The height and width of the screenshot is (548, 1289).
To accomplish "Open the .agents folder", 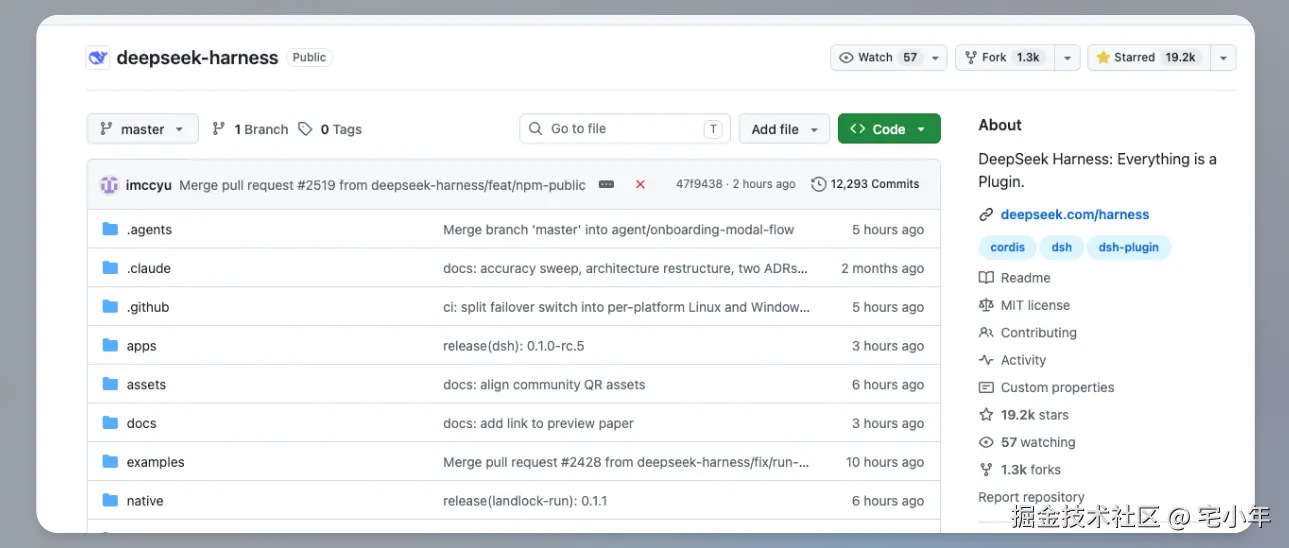I will tap(149, 230).
